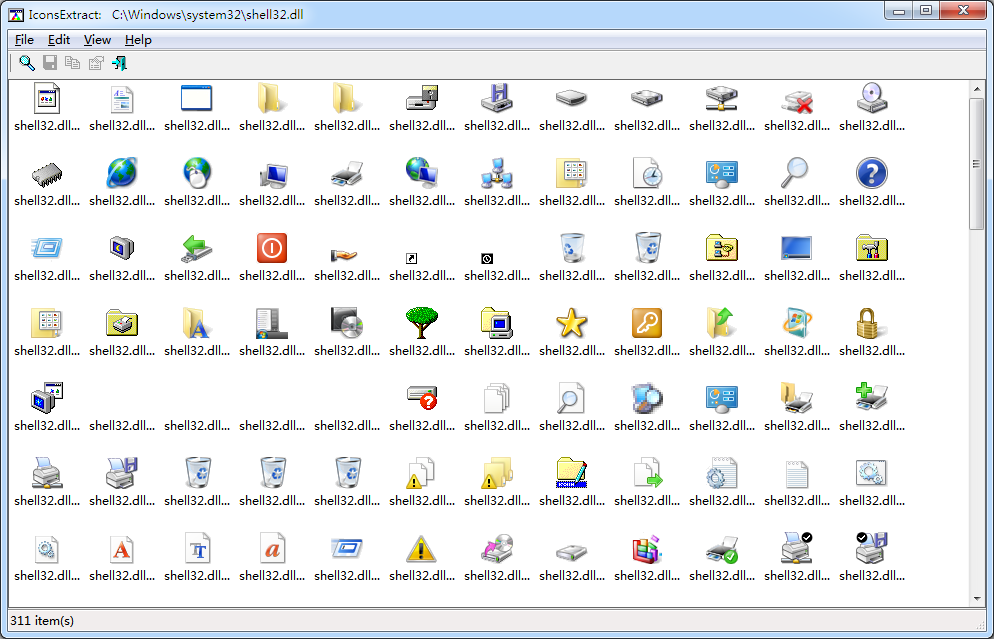Select the orange key icon
Image resolution: width=994 pixels, height=639 pixels.
coord(647,323)
